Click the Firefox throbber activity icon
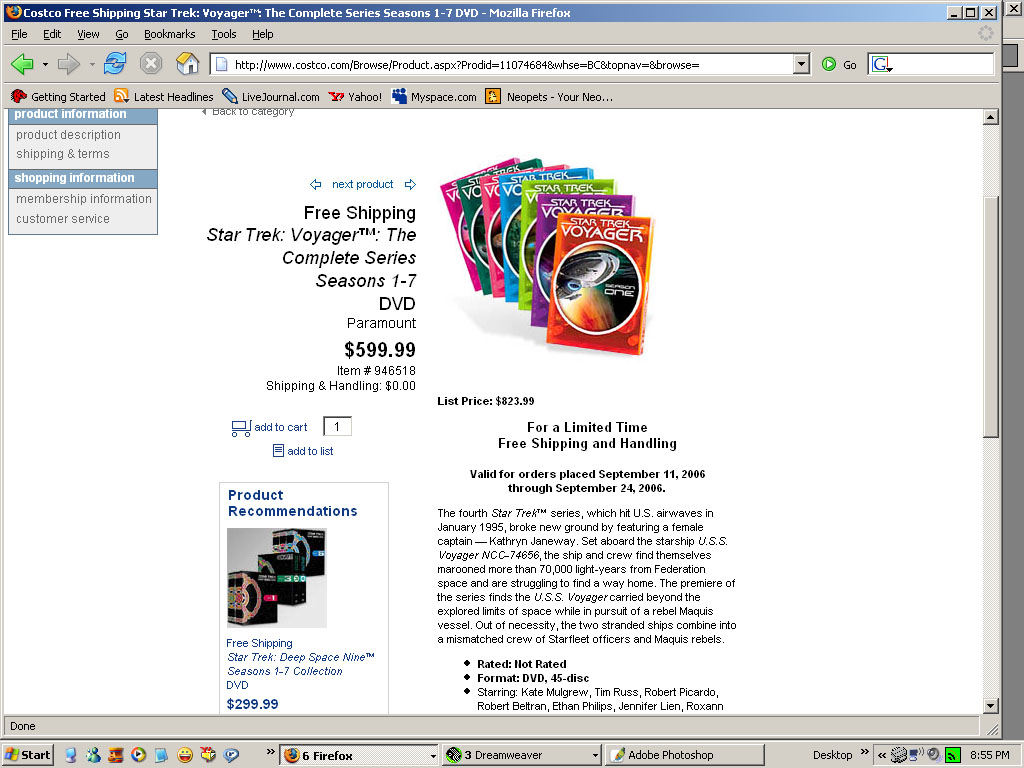Image resolution: width=1024 pixels, height=768 pixels. (985, 33)
